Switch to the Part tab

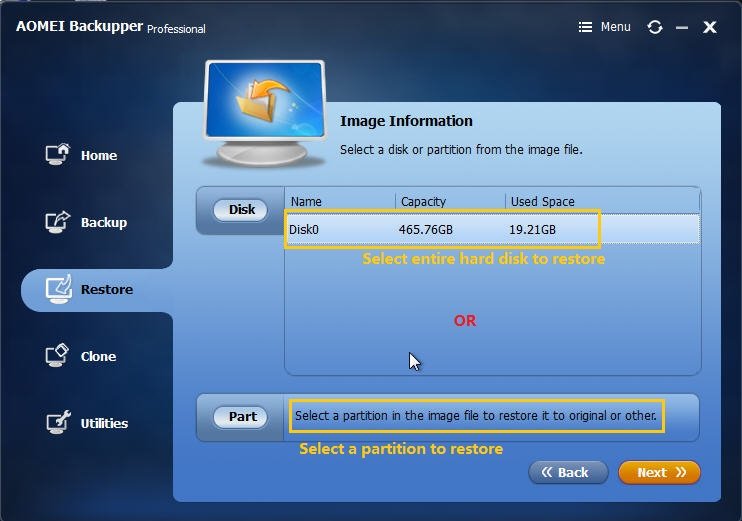point(242,417)
